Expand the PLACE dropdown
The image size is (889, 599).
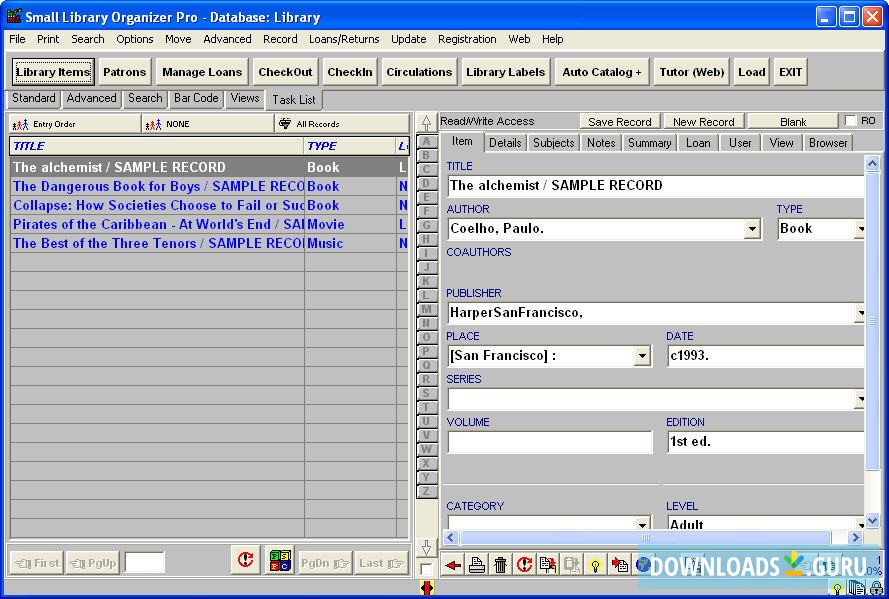(x=642, y=357)
